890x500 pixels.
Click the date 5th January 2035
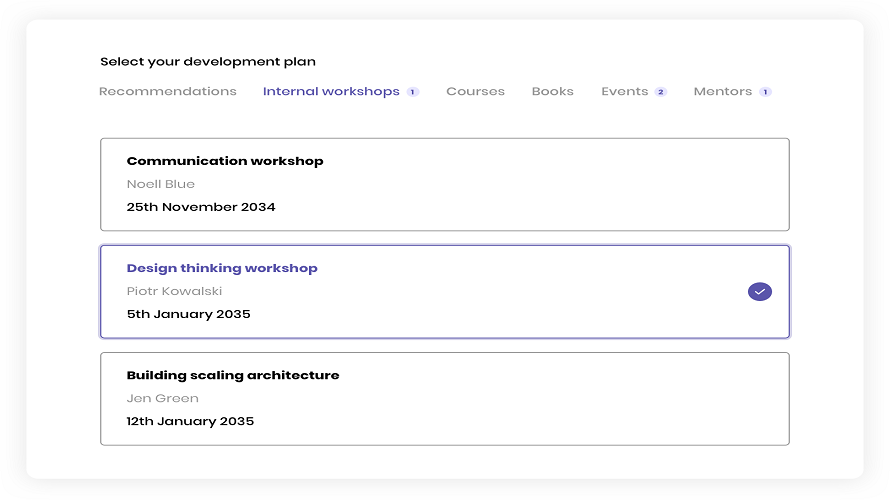188,314
